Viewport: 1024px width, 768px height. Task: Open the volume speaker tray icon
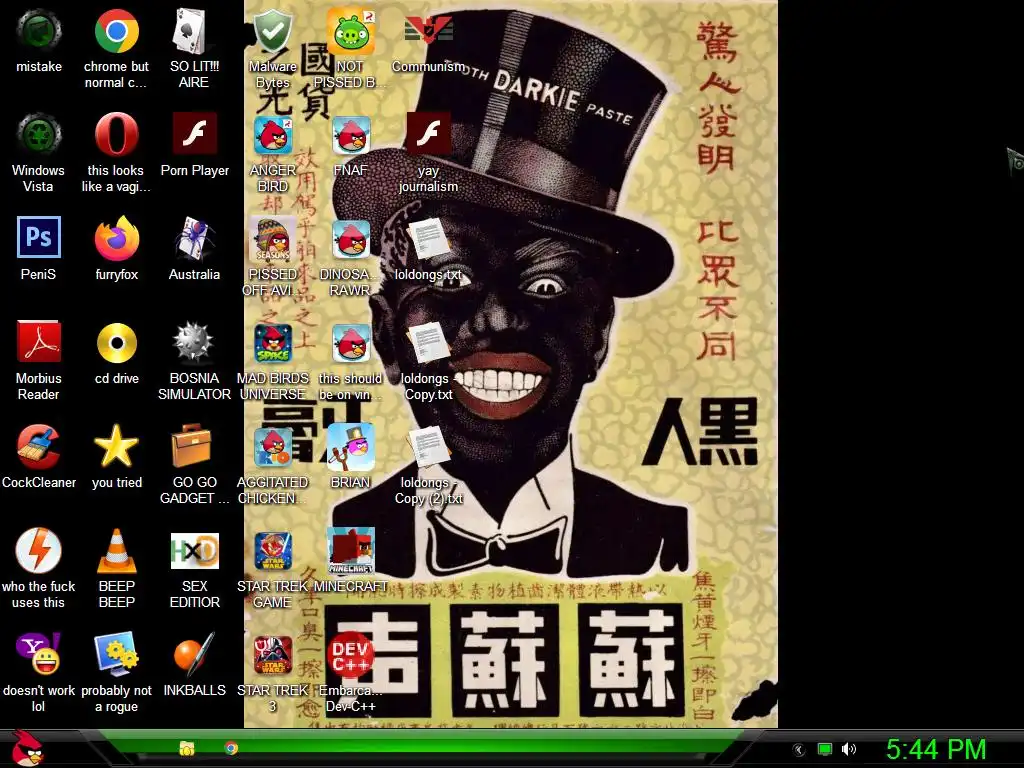[848, 750]
